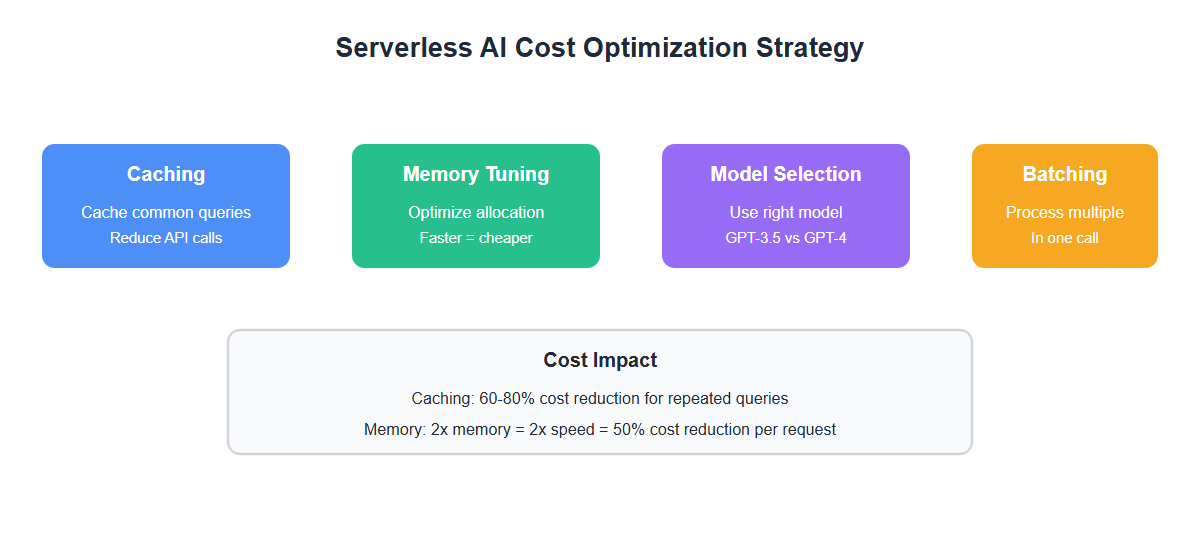Viewport: 1200px width, 536px height.
Task: Click the caching 60-80% cost reduction line
Action: point(600,398)
